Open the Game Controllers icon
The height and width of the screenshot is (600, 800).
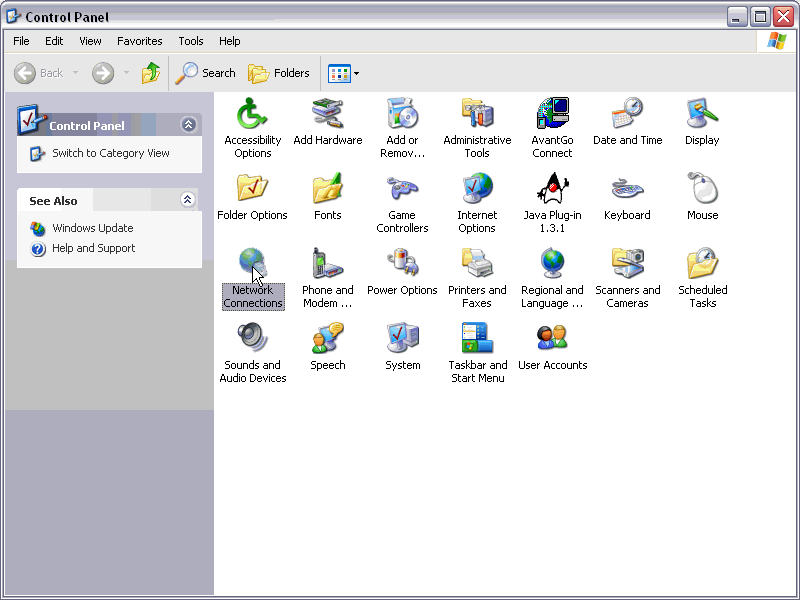[402, 188]
